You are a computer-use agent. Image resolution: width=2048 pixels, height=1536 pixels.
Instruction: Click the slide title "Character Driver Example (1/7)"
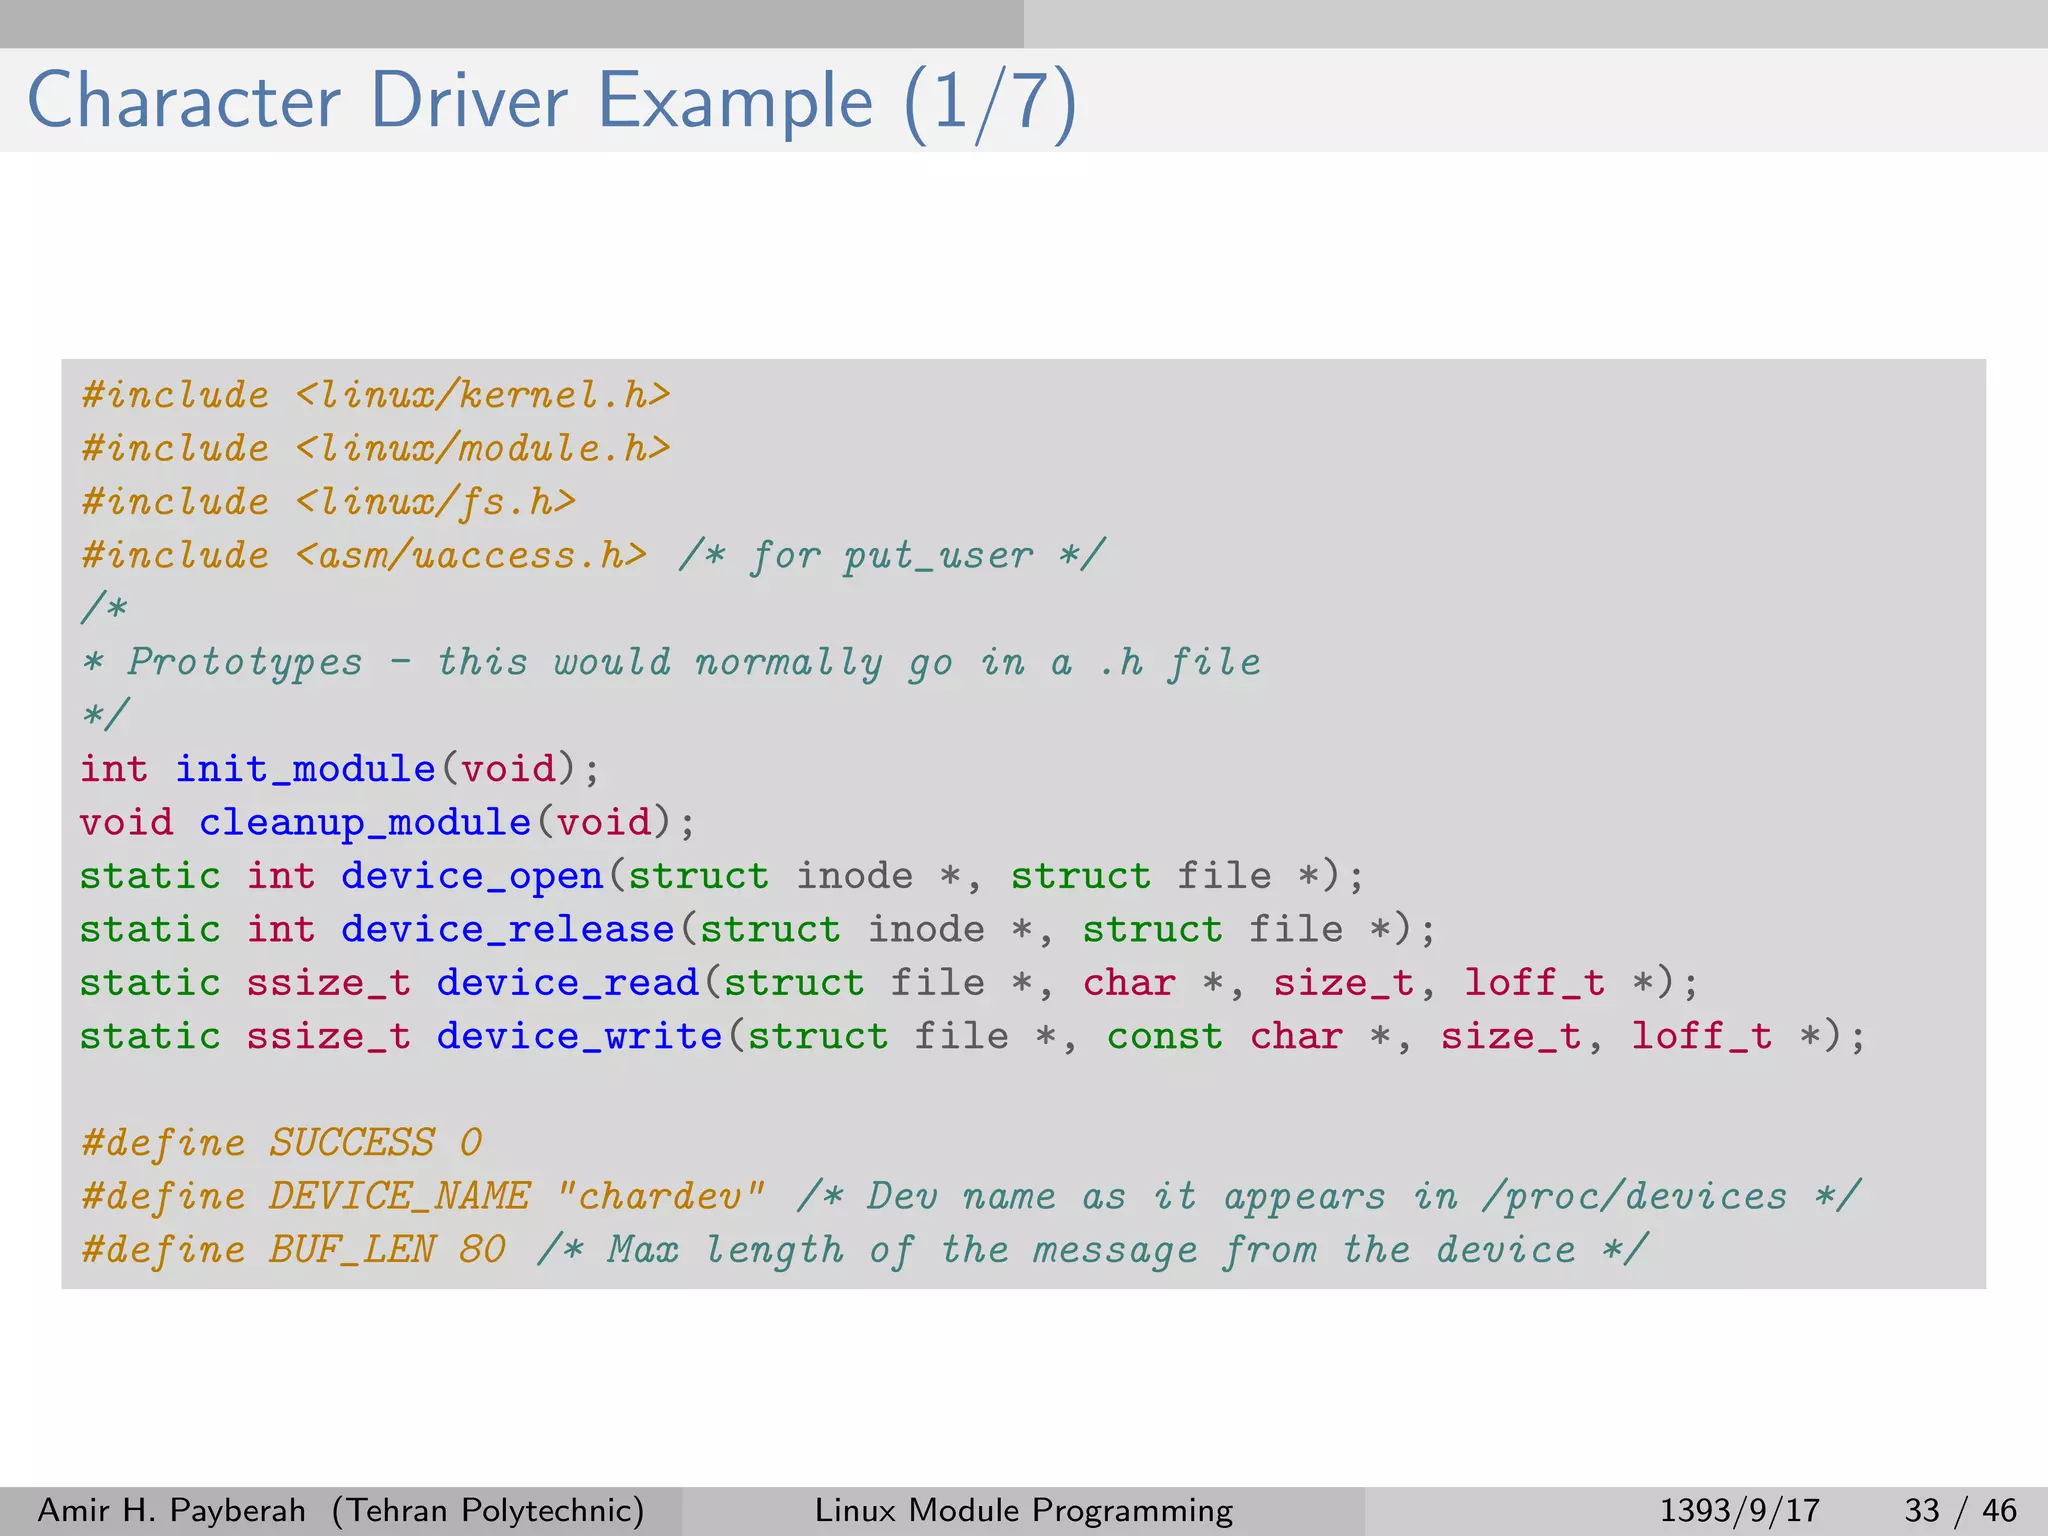click(552, 102)
